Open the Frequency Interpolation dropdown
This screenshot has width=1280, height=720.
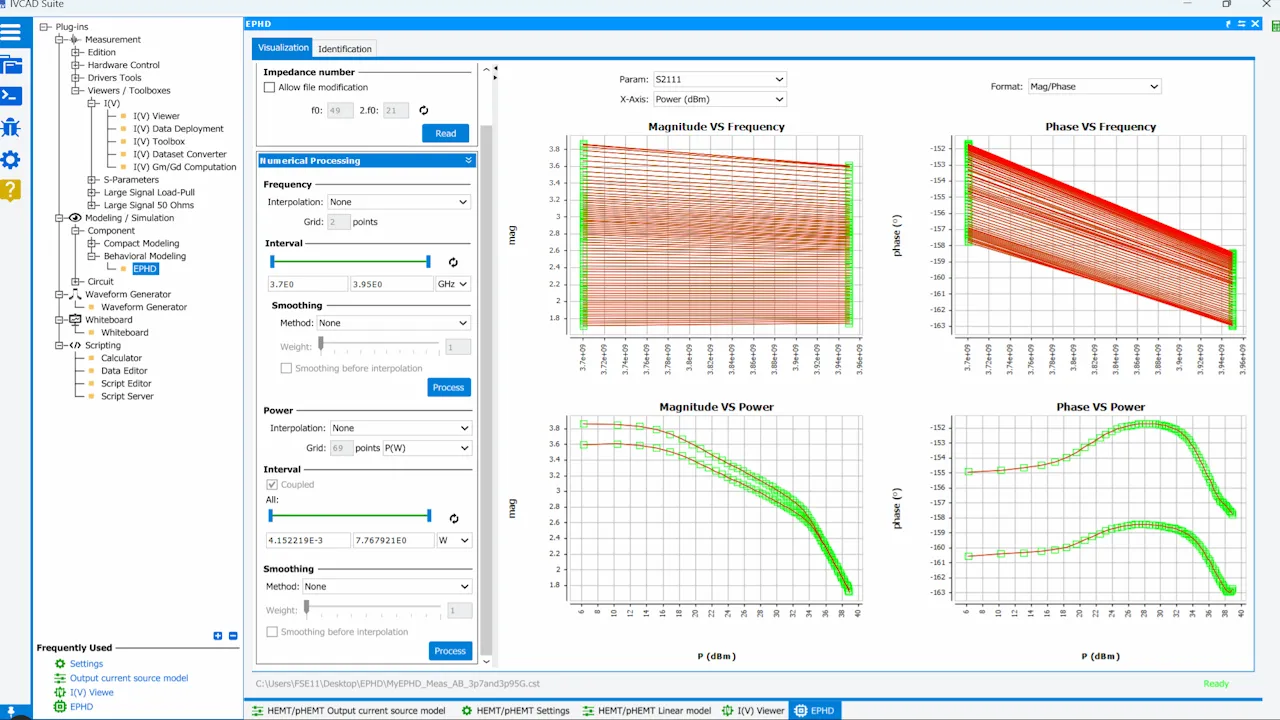398,201
